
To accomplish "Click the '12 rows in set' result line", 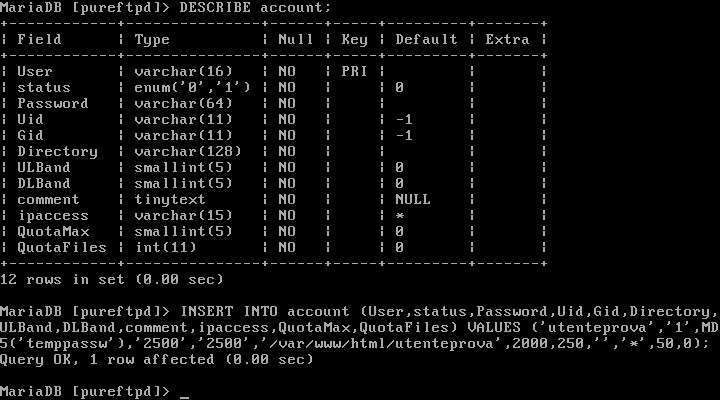I will (x=112, y=280).
